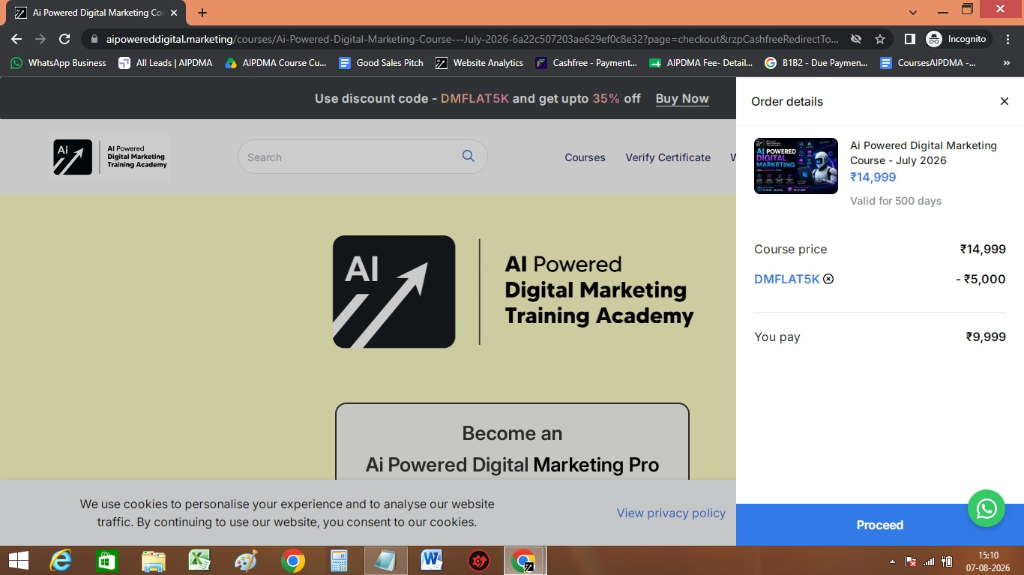Open B1B2 - Due Payment bookmark
Image resolution: width=1024 pixels, height=575 pixels.
(x=816, y=63)
